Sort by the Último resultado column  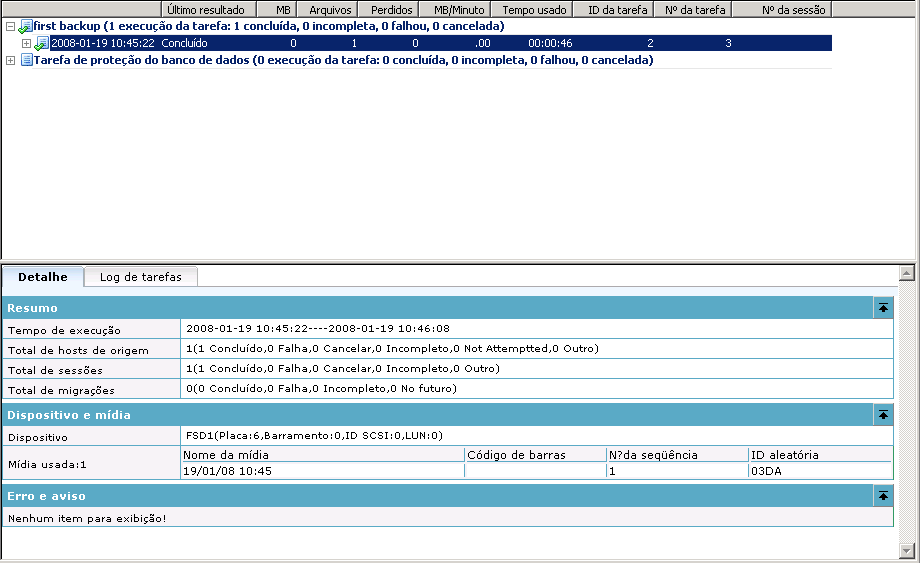(x=209, y=9)
